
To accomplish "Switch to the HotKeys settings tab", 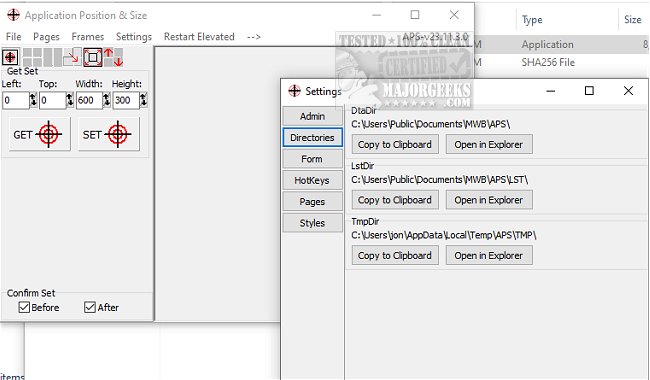I will (313, 181).
